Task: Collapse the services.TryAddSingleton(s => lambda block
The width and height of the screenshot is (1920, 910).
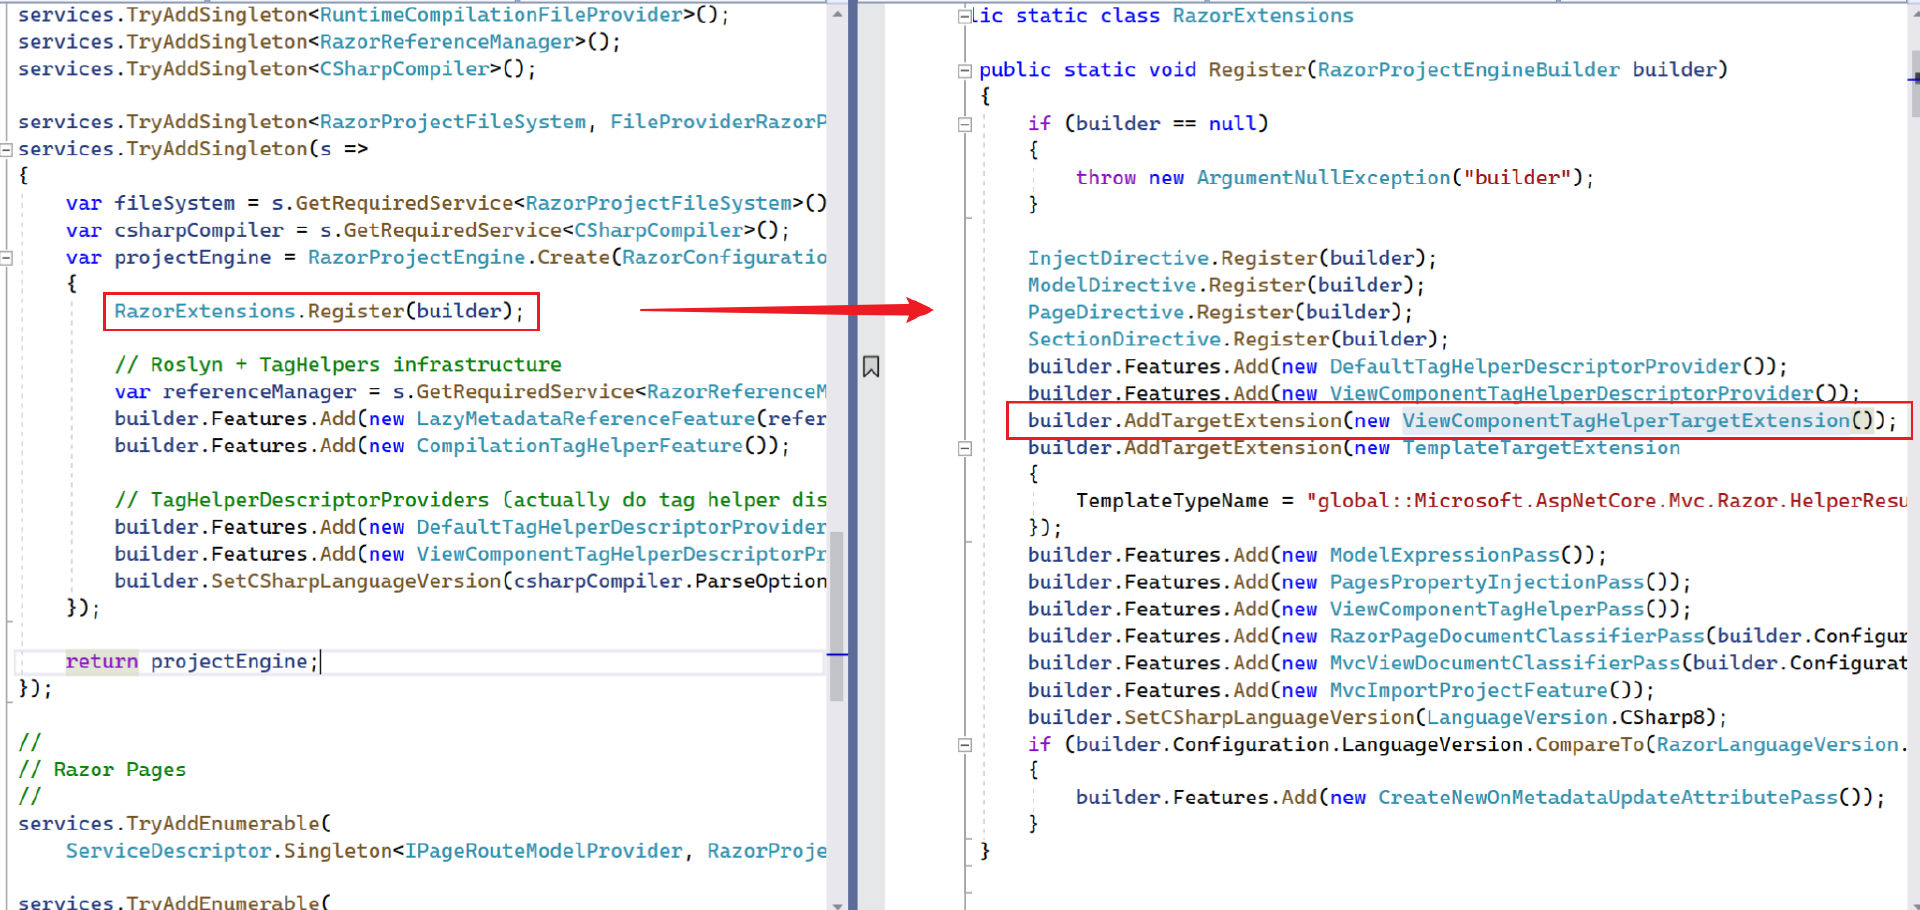Action: tap(6, 149)
